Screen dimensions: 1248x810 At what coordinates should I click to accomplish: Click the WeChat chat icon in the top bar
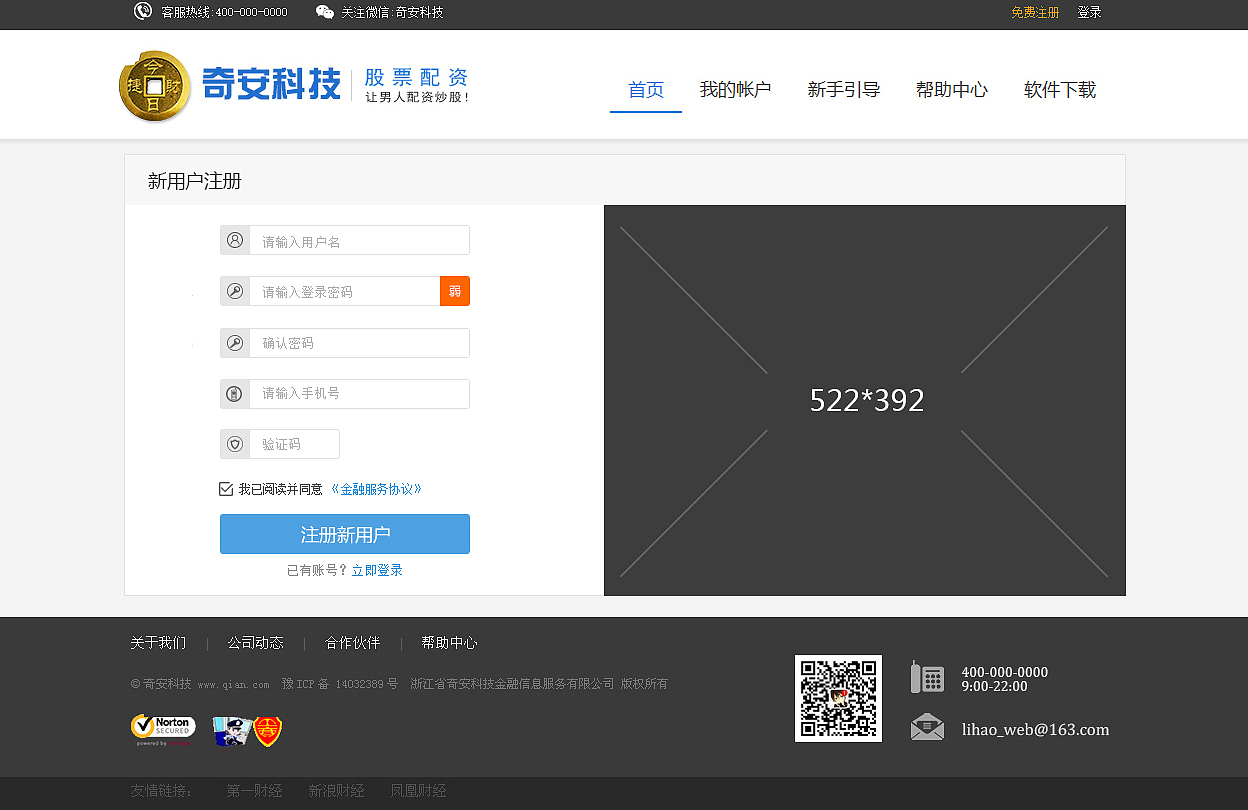[x=323, y=12]
